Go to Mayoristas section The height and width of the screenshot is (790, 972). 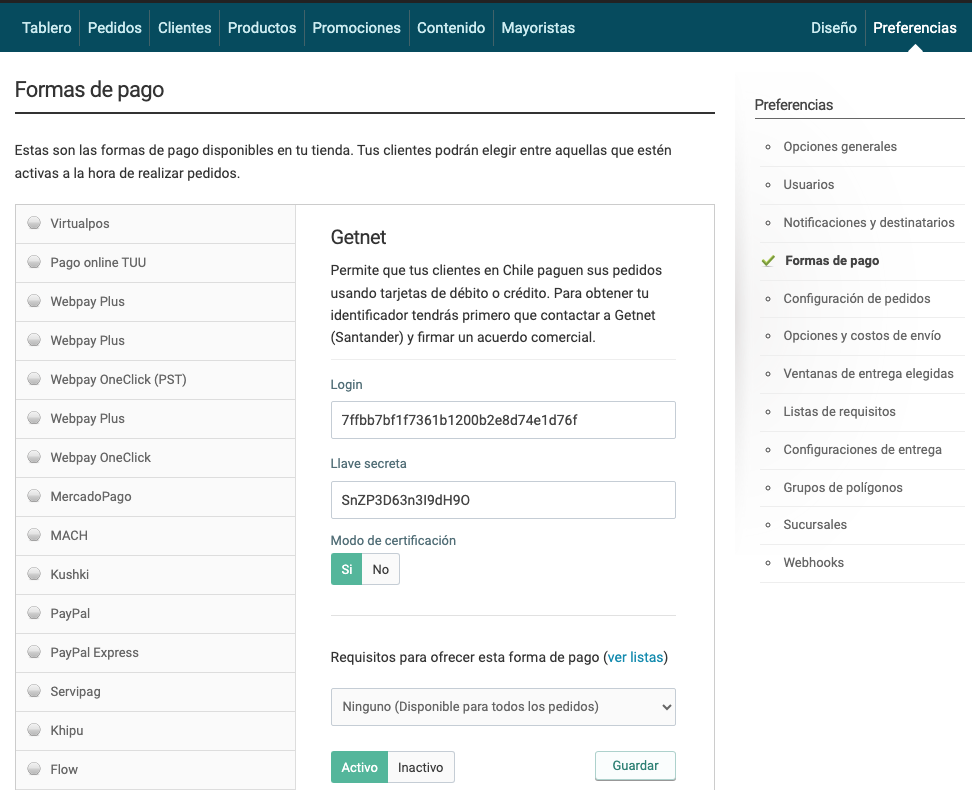pos(538,28)
